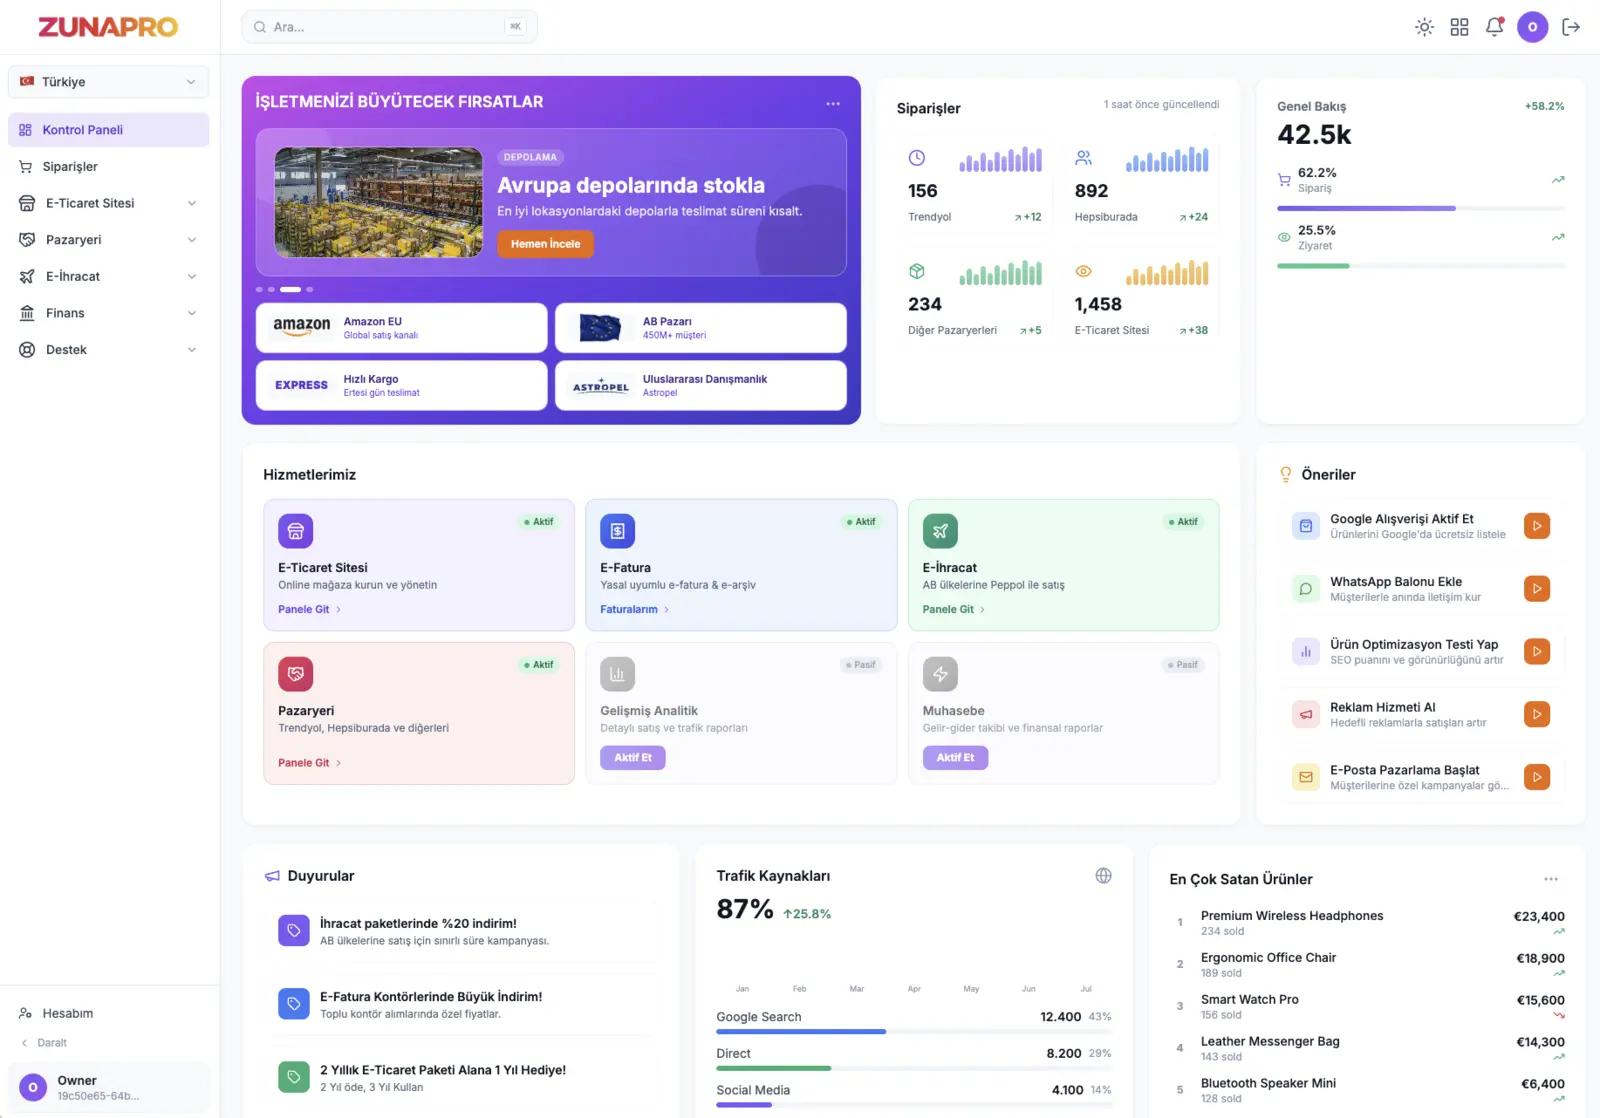This screenshot has height=1118, width=1600.
Task: Click the ZUNAPRO logo
Action: [108, 27]
